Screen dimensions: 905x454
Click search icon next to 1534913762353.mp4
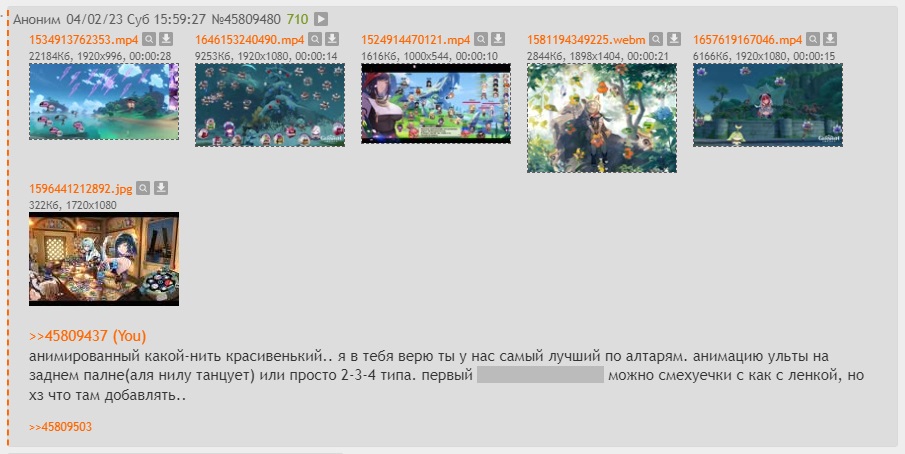[x=149, y=39]
